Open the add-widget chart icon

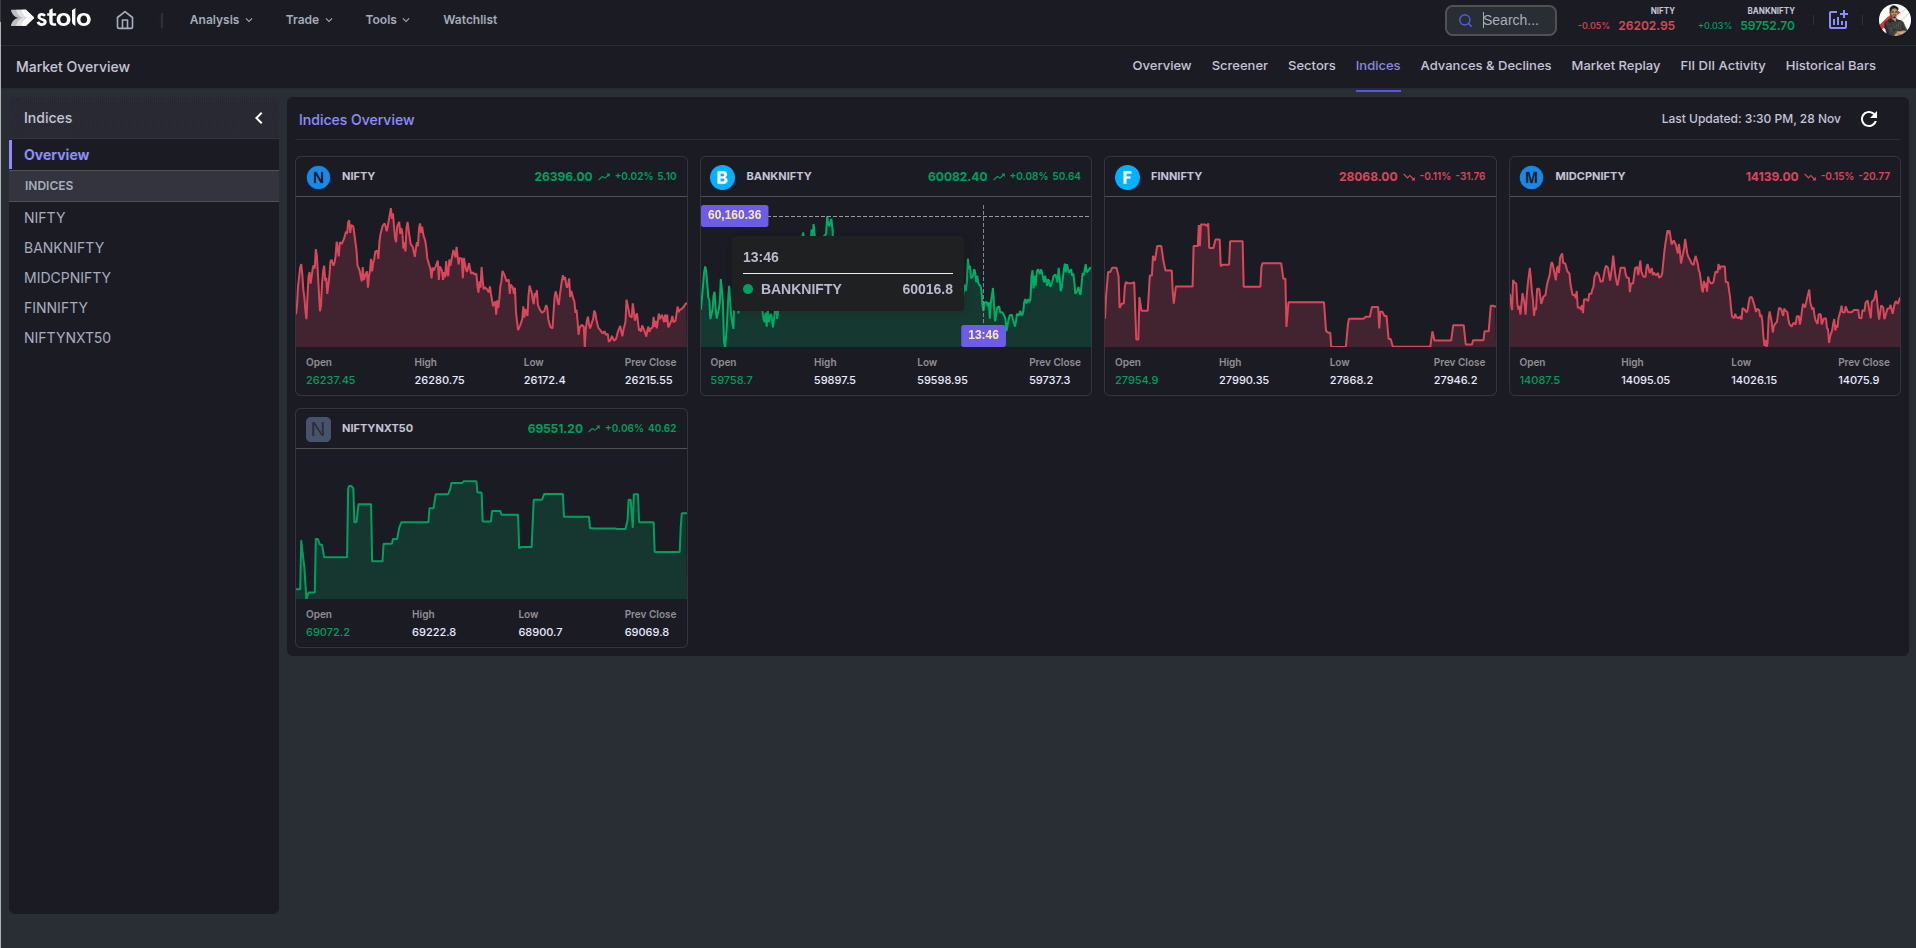[x=1838, y=19]
